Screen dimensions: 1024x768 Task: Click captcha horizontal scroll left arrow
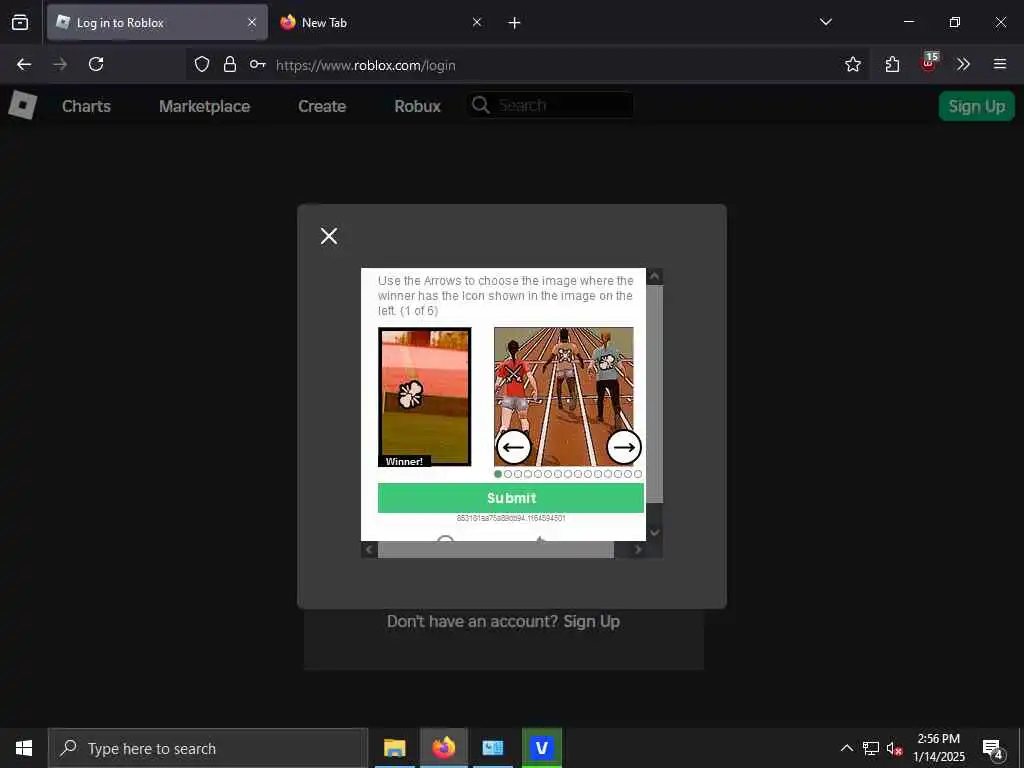(x=370, y=550)
